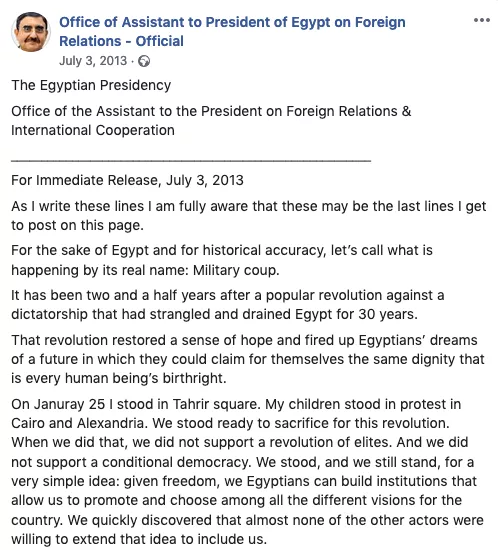This screenshot has height=550, width=498.
Task: Open the July 3, 2013 post timestamp
Action: 93,61
